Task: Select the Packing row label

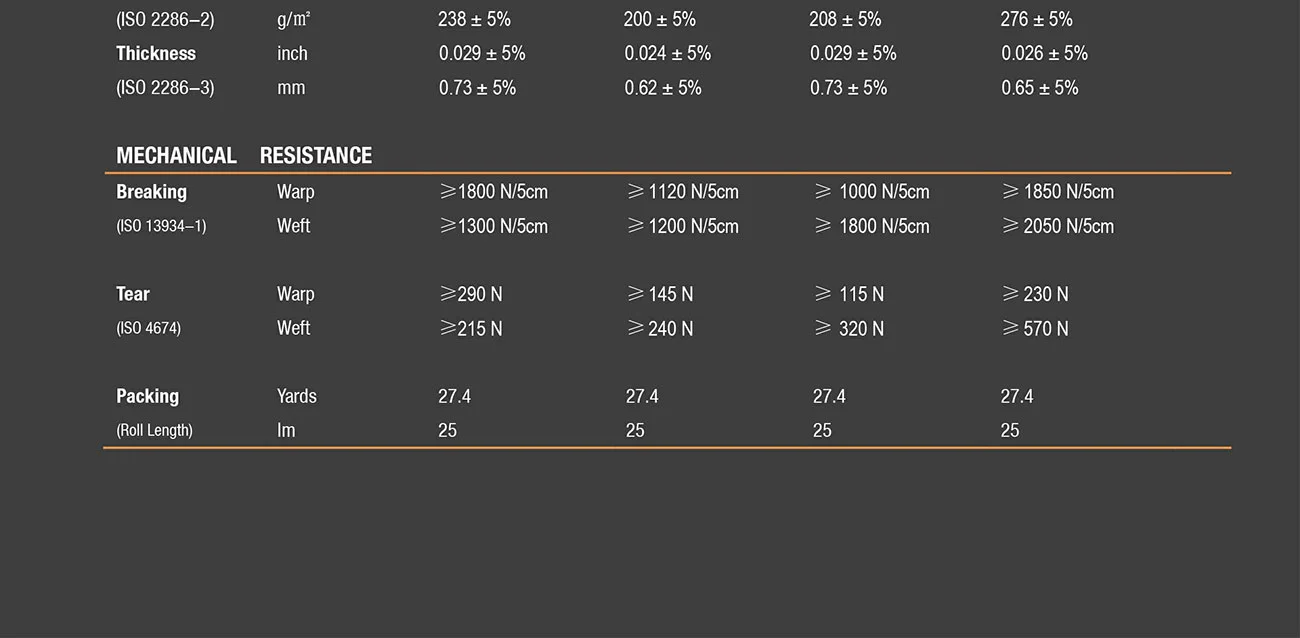Action: 147,396
